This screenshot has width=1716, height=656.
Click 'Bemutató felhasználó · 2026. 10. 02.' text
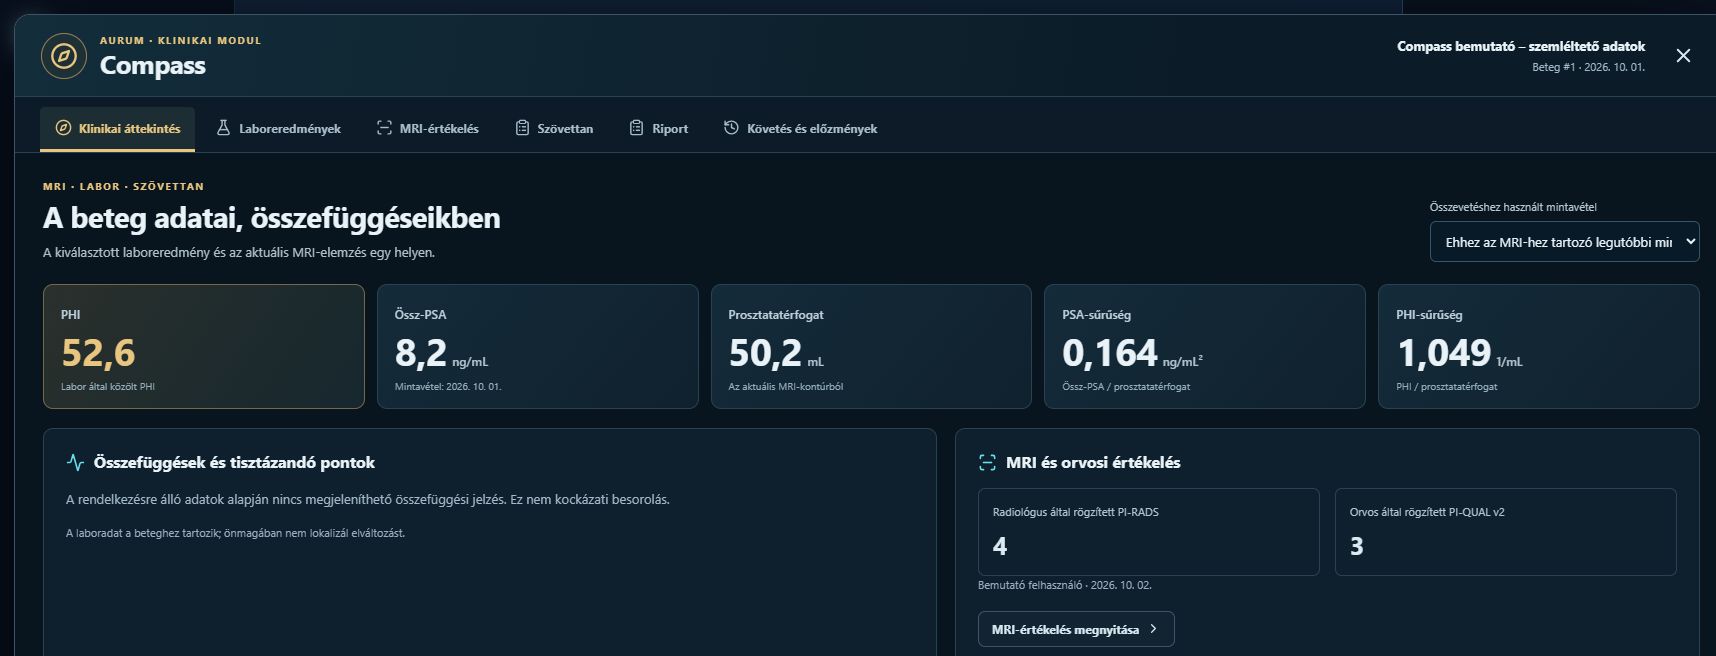[x=1065, y=585]
